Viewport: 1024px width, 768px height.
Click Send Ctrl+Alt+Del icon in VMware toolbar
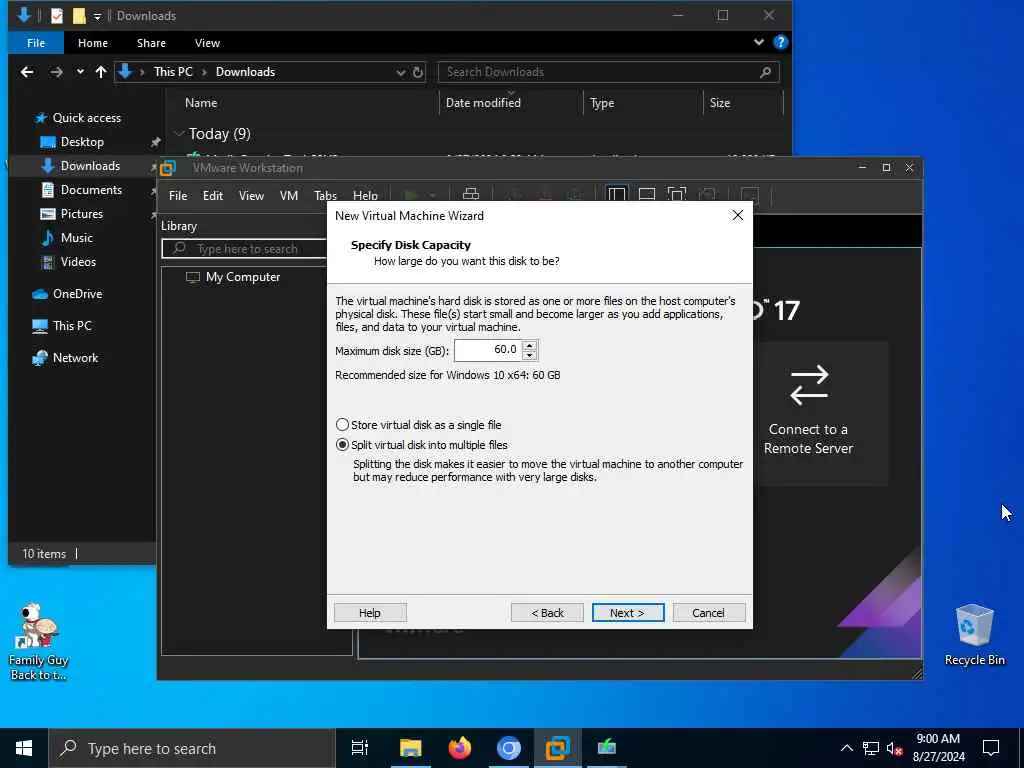pos(471,194)
